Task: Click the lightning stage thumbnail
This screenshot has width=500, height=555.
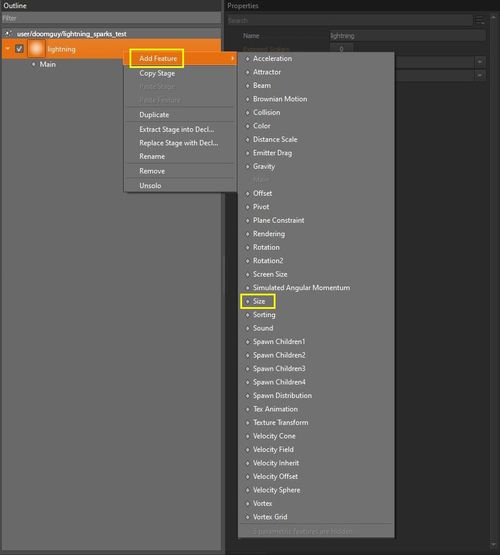Action: point(36,48)
